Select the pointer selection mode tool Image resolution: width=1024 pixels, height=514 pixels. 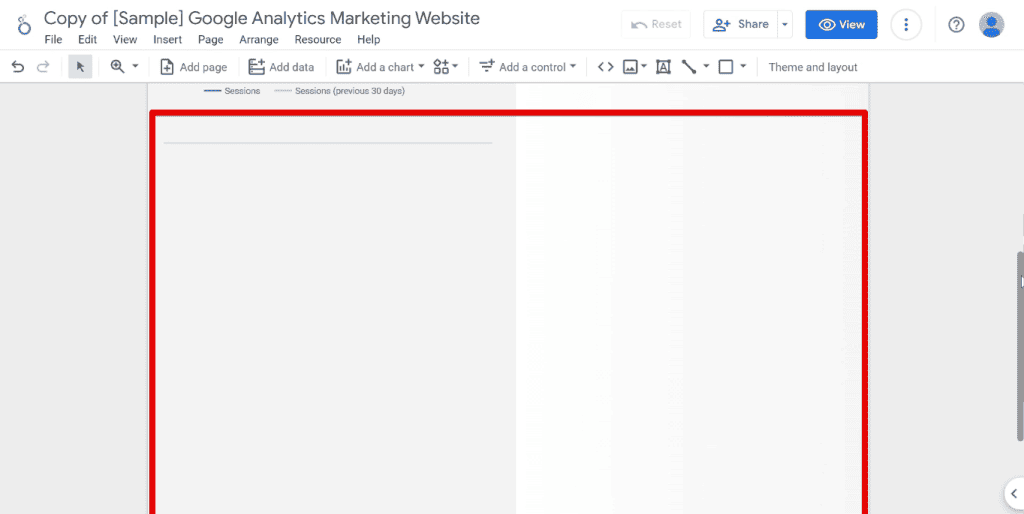[80, 67]
